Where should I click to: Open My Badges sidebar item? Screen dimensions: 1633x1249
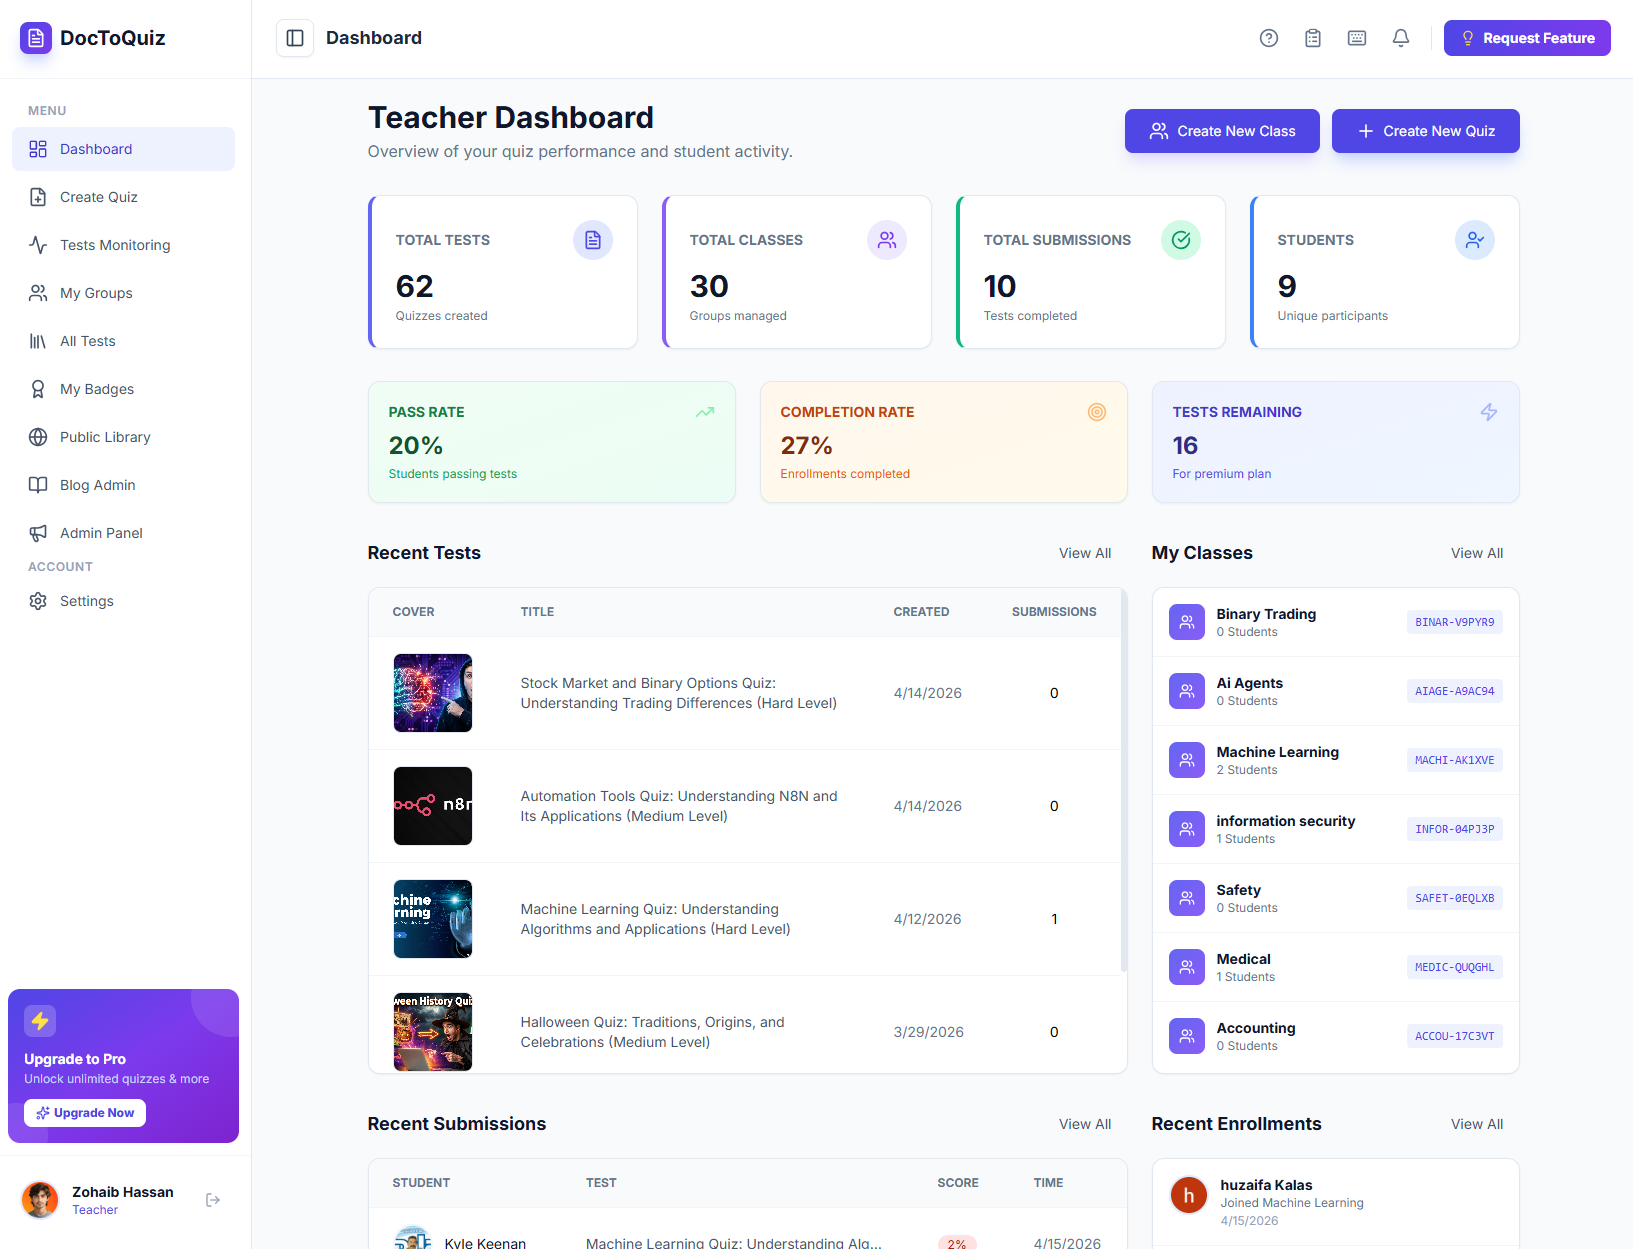(x=124, y=389)
